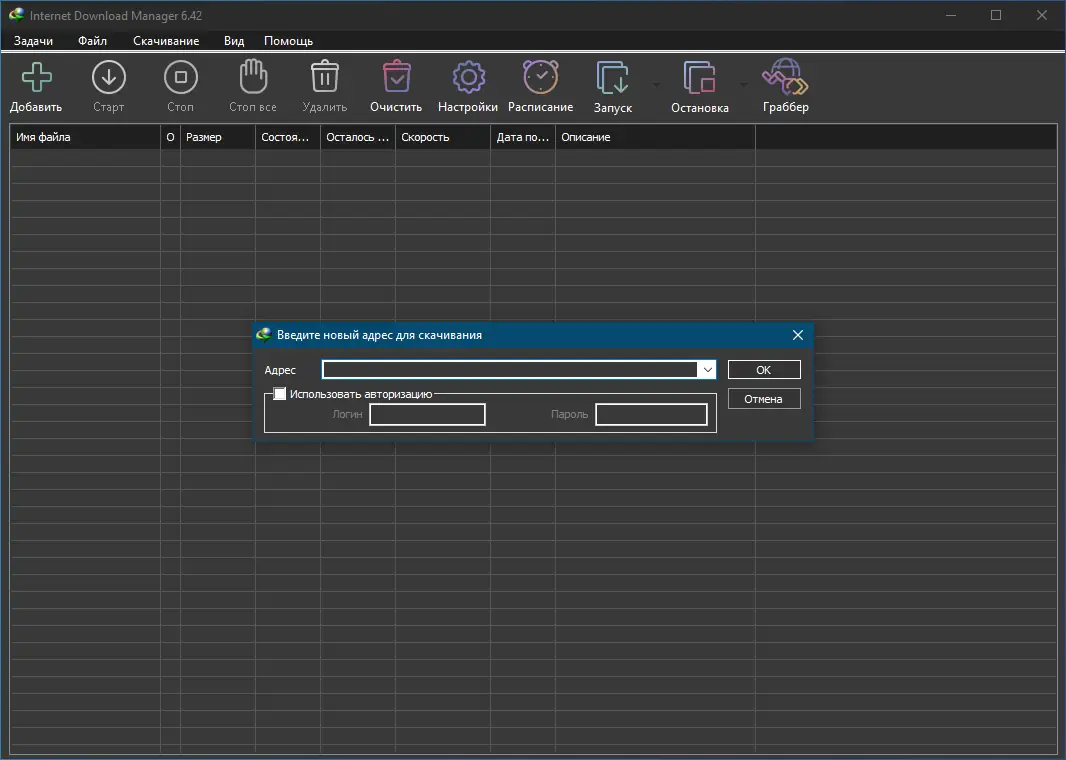Sort by the Имя файла column header
Viewport: 1066px width, 760px height.
[86, 137]
